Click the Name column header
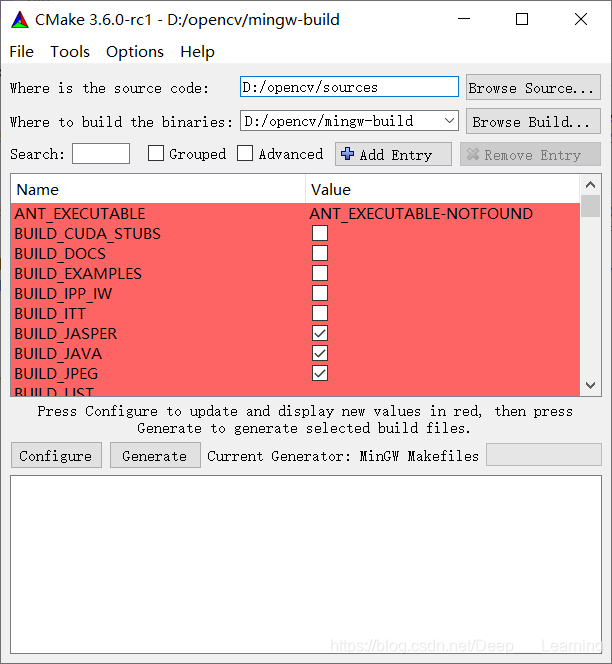Image resolution: width=612 pixels, height=664 pixels. (158, 189)
